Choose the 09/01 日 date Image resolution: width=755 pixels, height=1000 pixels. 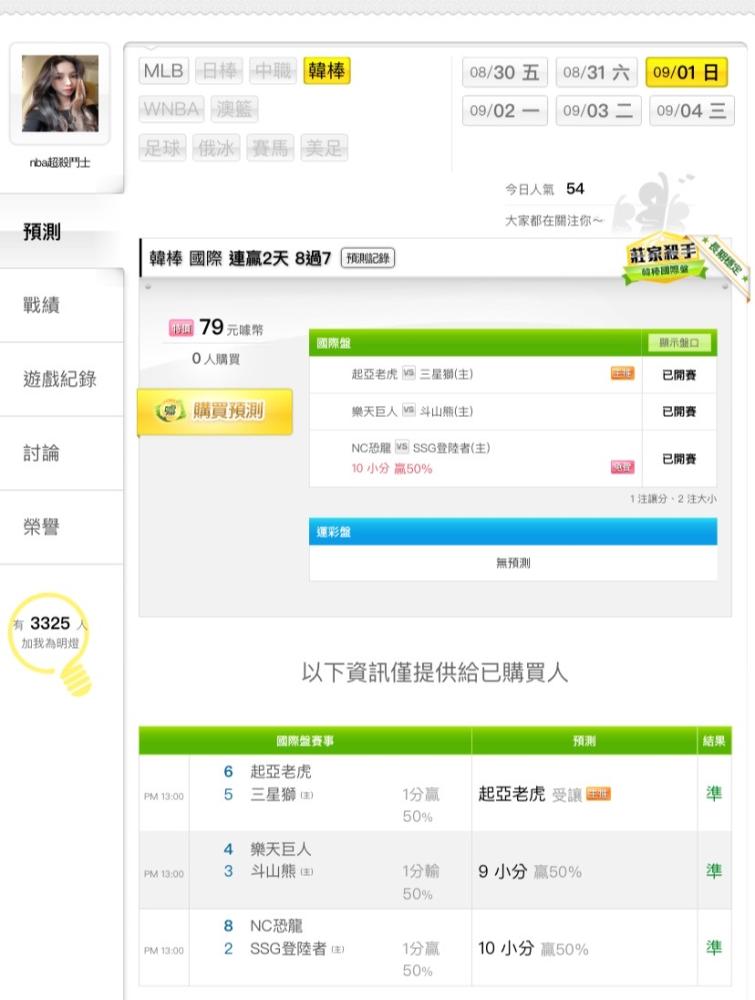686,72
